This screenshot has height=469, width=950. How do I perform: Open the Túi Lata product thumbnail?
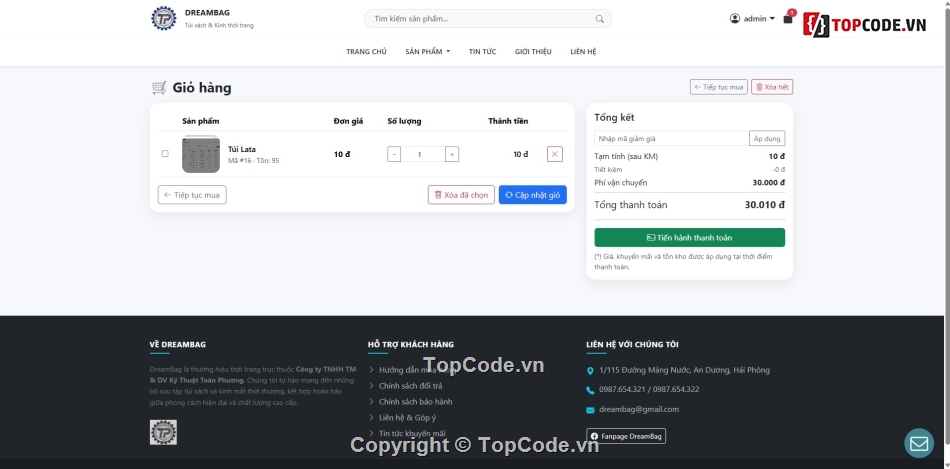[x=201, y=154]
